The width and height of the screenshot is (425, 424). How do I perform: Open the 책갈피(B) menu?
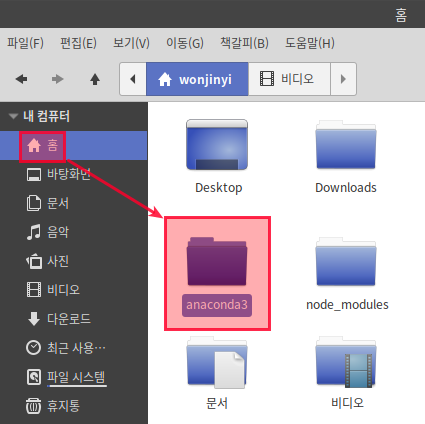[244, 43]
